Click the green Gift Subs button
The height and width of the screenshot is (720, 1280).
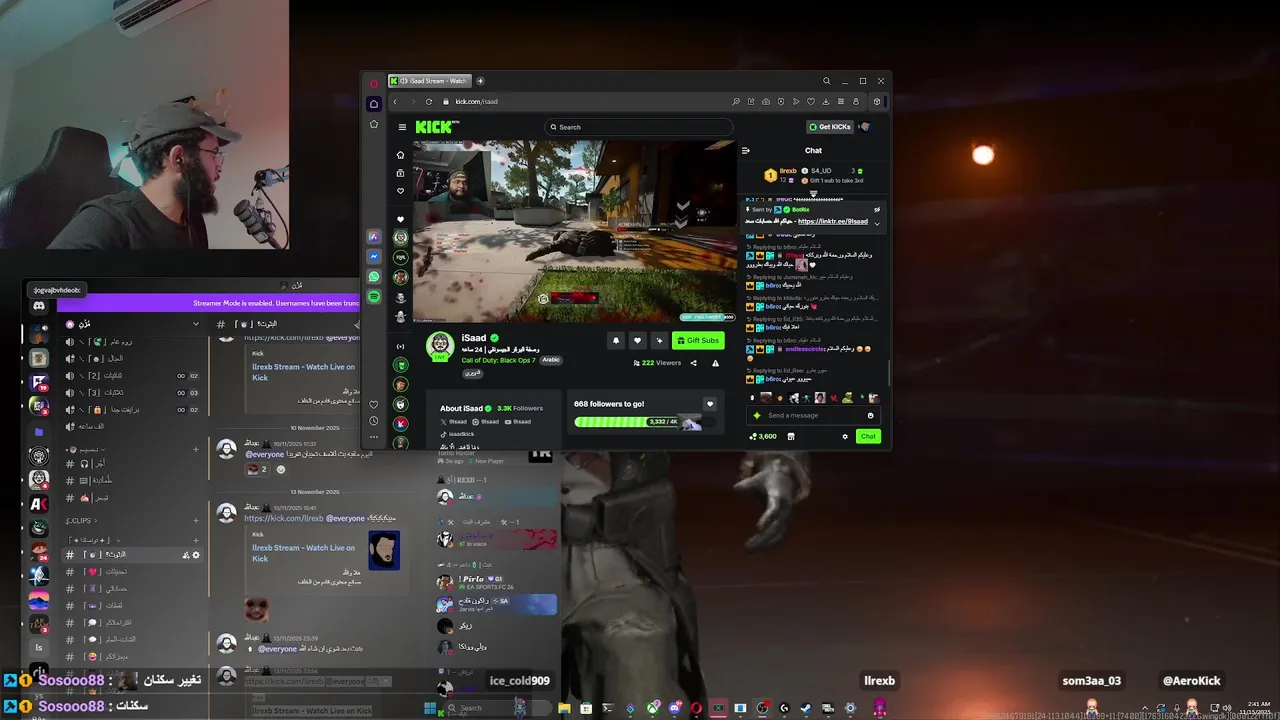pyautogui.click(x=698, y=340)
